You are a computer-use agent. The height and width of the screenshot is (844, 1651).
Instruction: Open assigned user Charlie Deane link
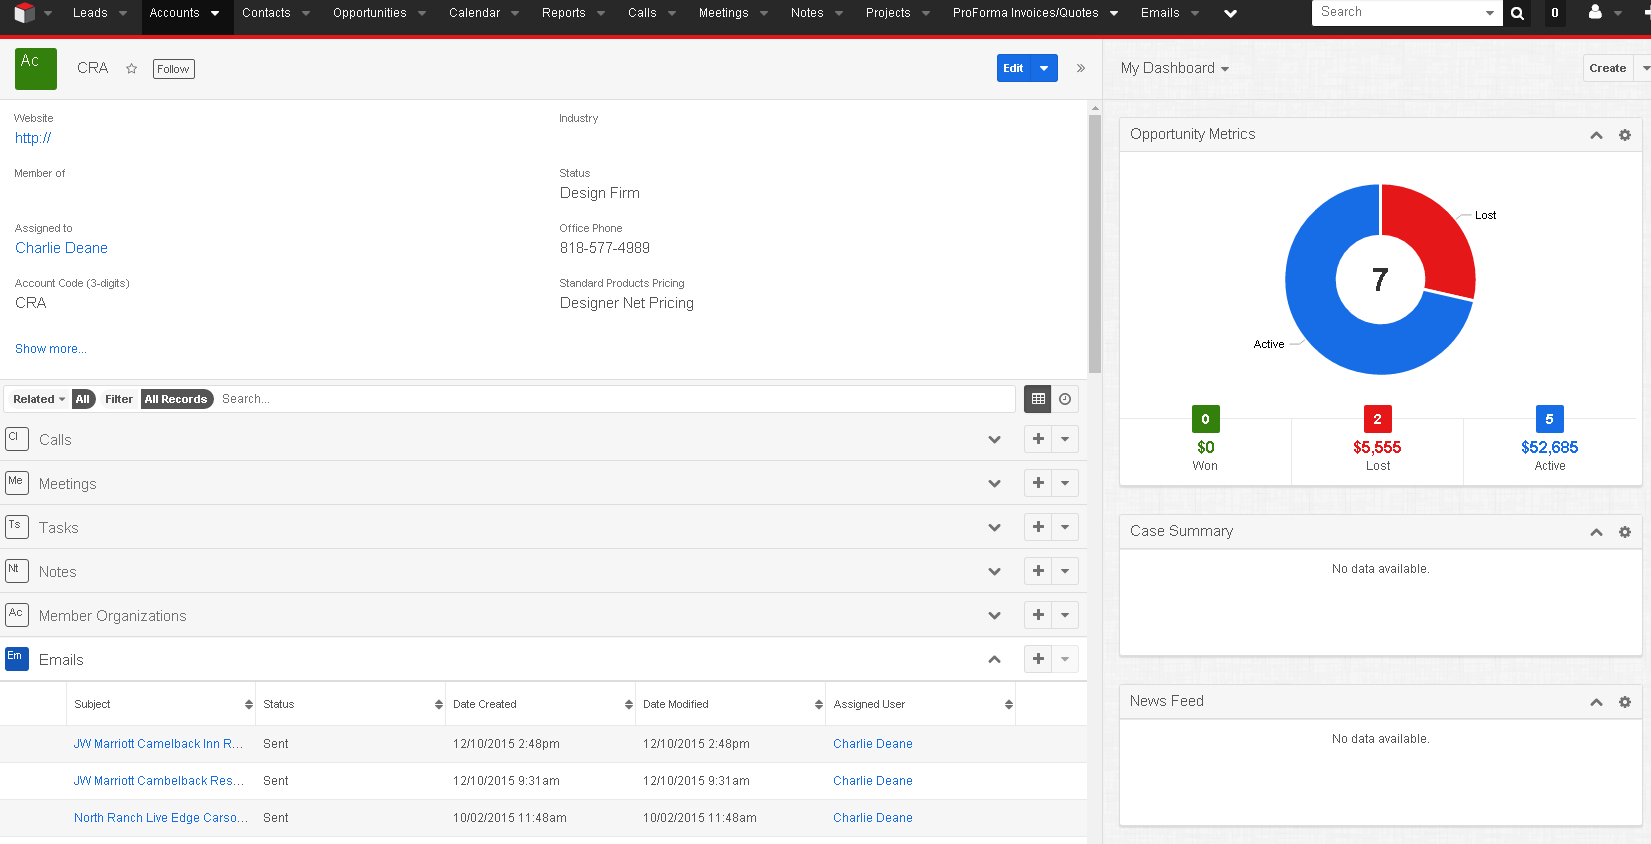pos(61,248)
